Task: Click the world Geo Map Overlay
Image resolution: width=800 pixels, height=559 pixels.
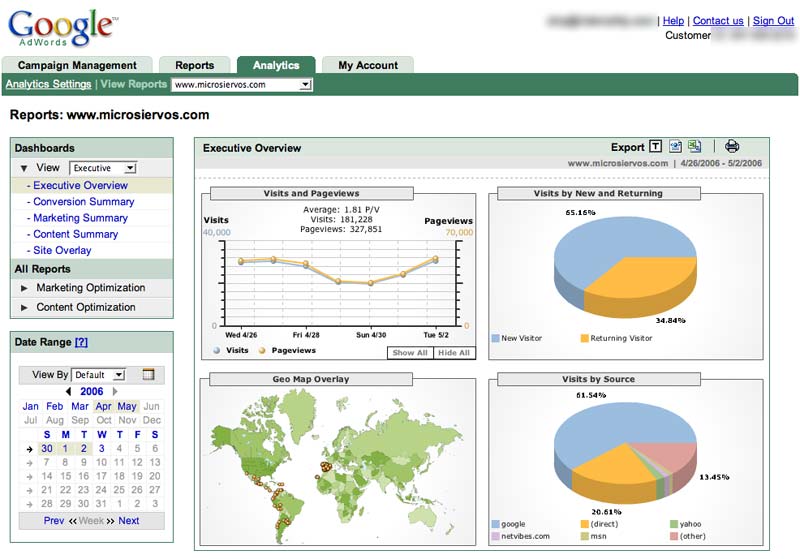Action: point(337,467)
